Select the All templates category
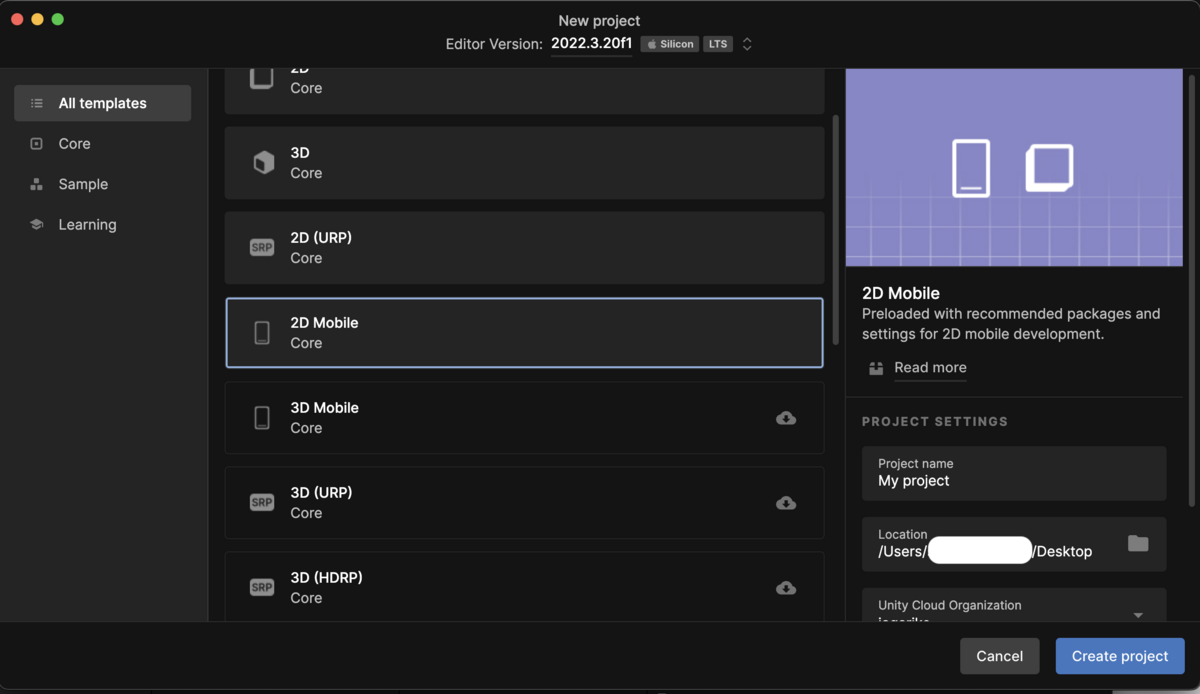 click(x=102, y=103)
